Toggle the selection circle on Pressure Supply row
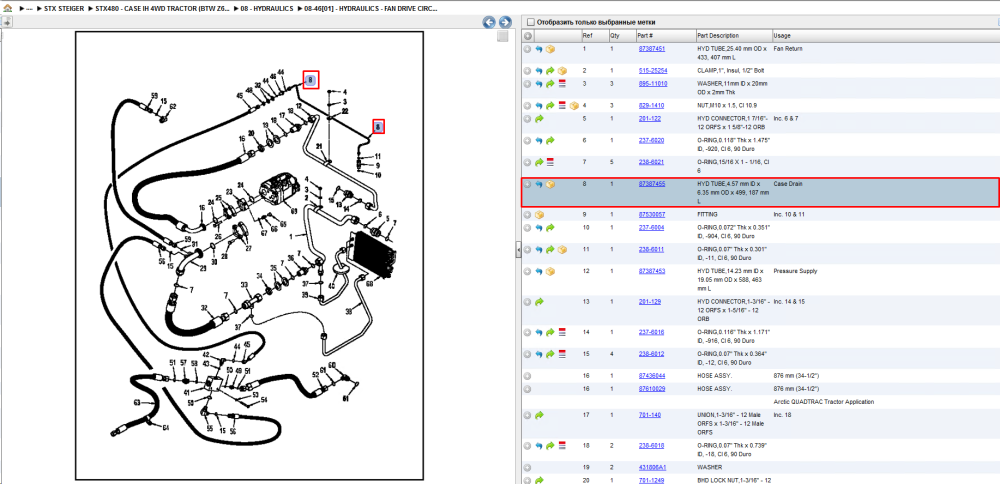Image resolution: width=1000 pixels, height=484 pixels. pyautogui.click(x=527, y=272)
